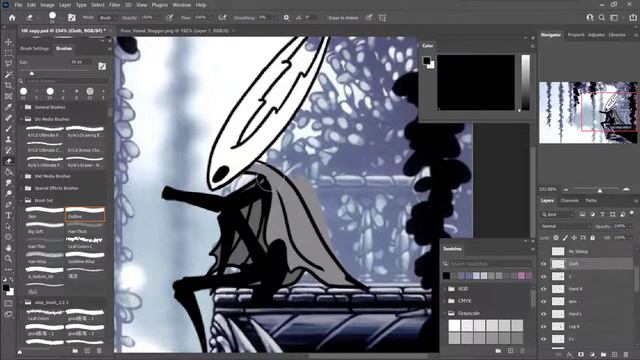The image size is (640, 360).
Task: Lock all with padlock icon in Layers
Action: coord(593,238)
